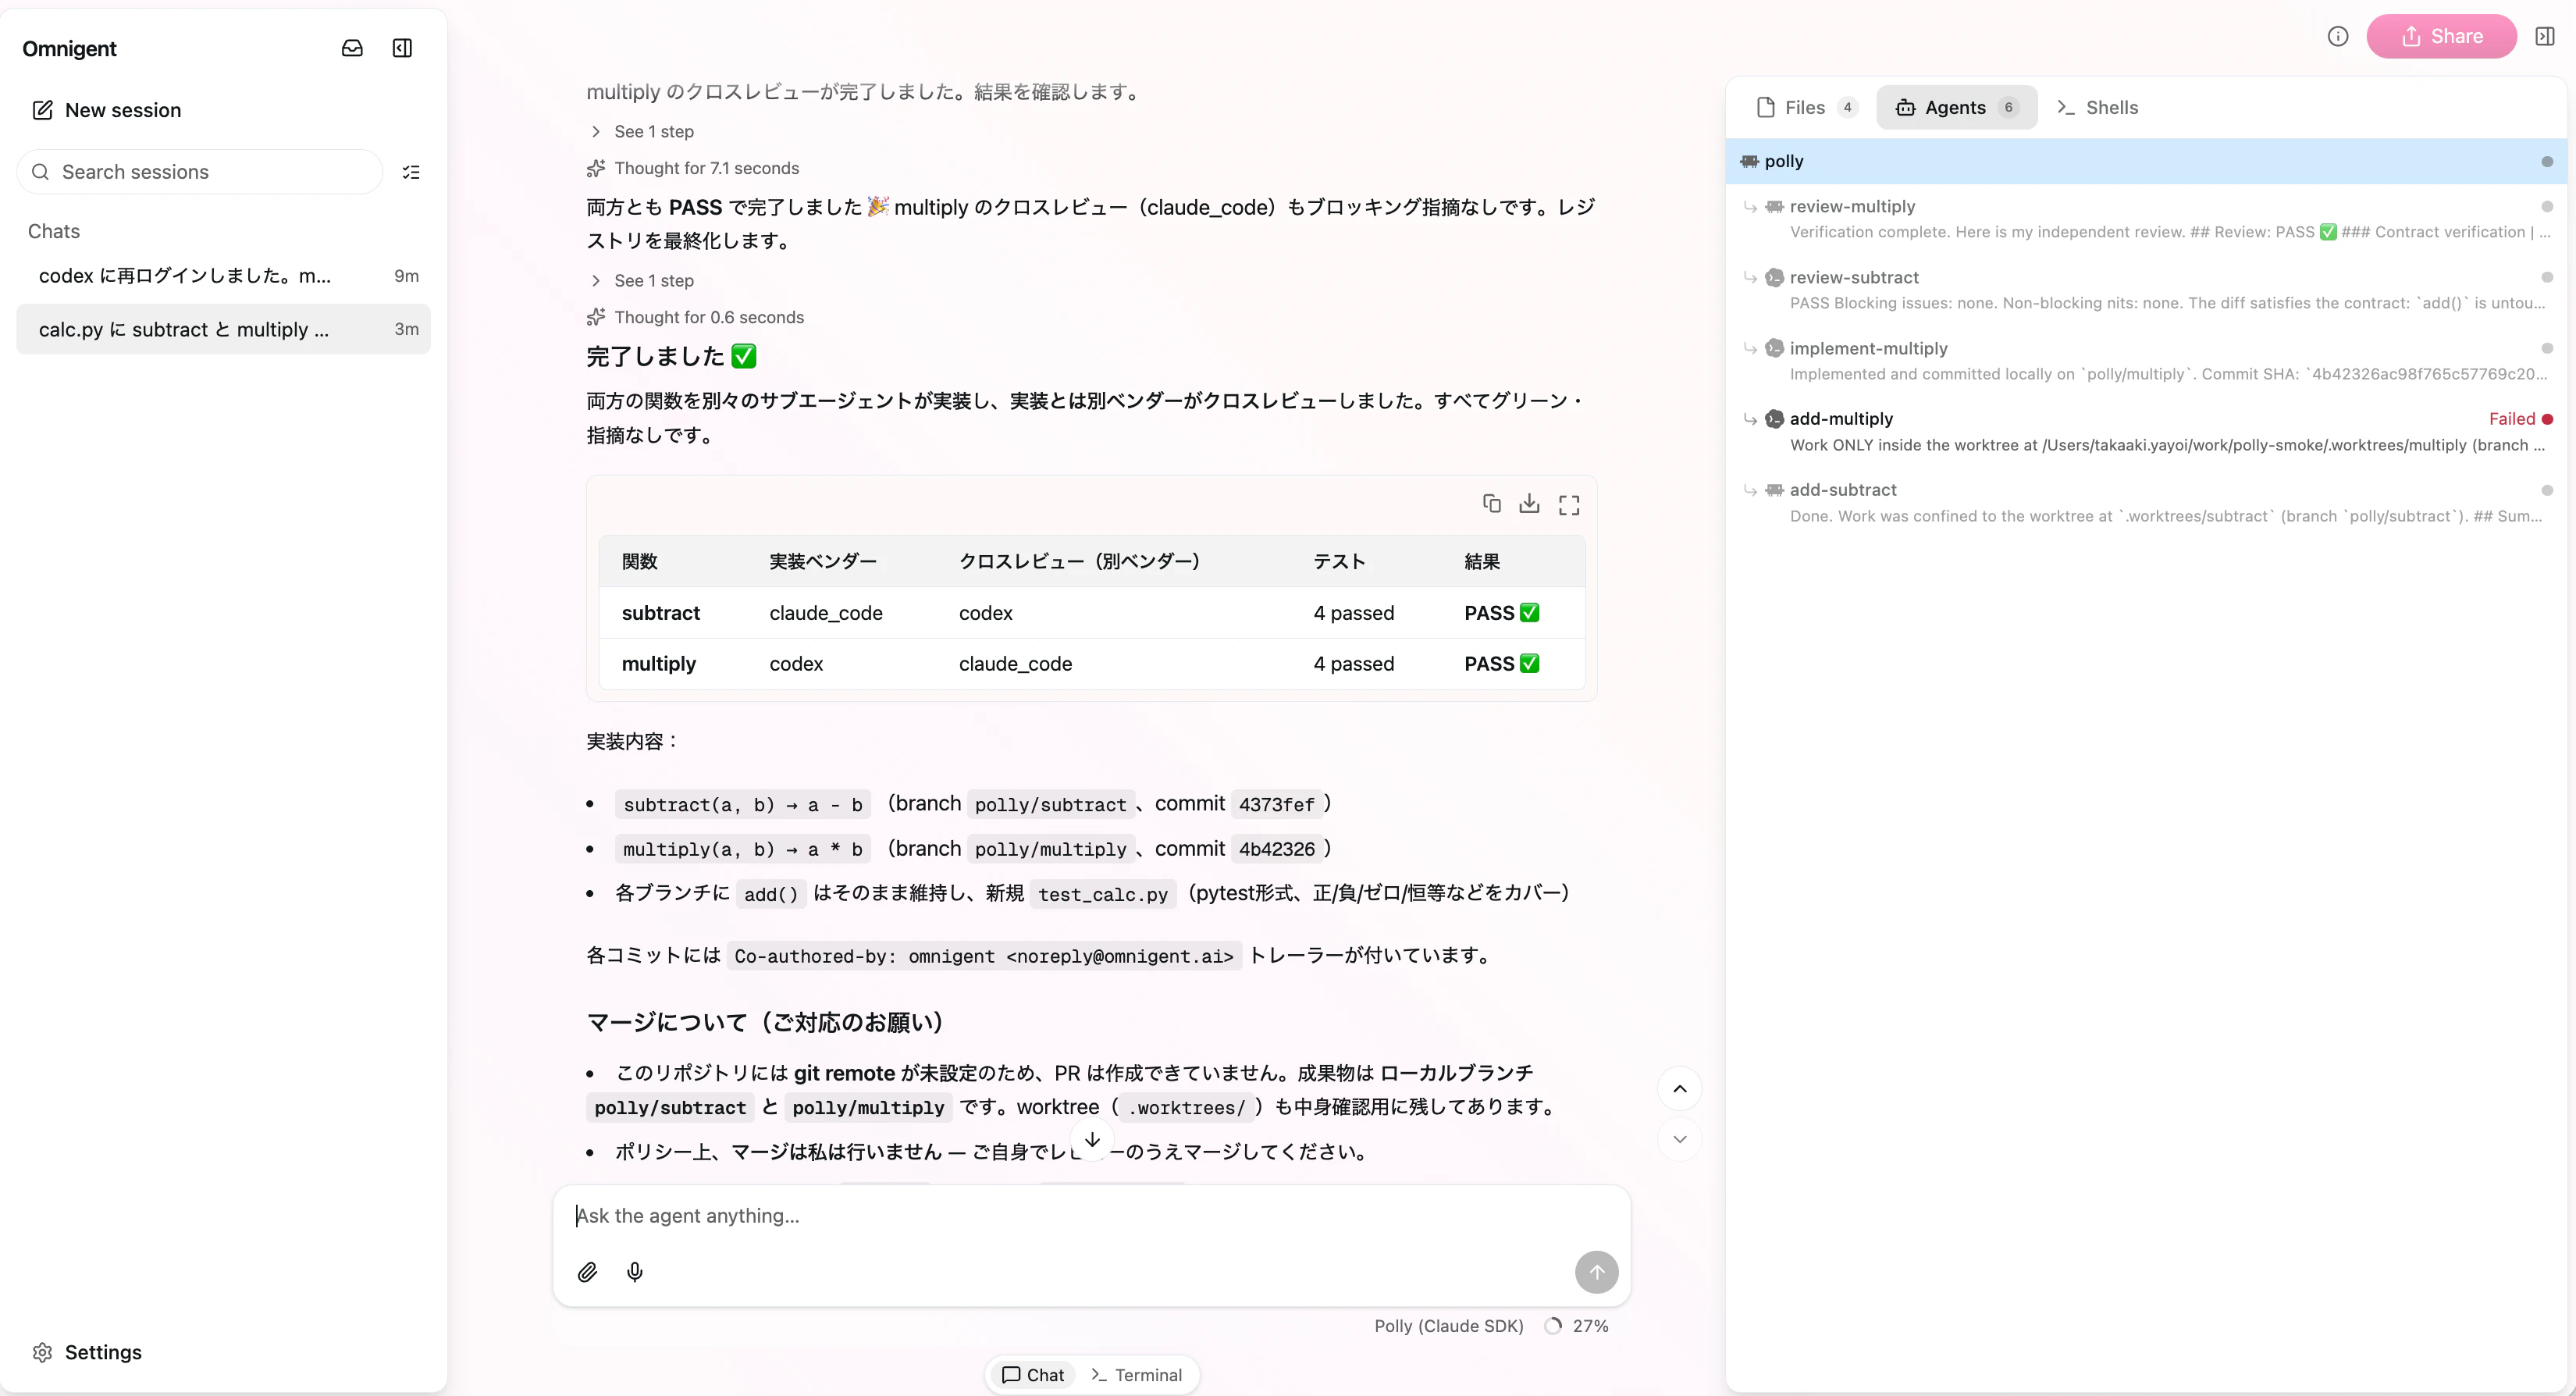Switch to the Terminal view tab
The width and height of the screenshot is (2576, 1396).
[x=1137, y=1375]
